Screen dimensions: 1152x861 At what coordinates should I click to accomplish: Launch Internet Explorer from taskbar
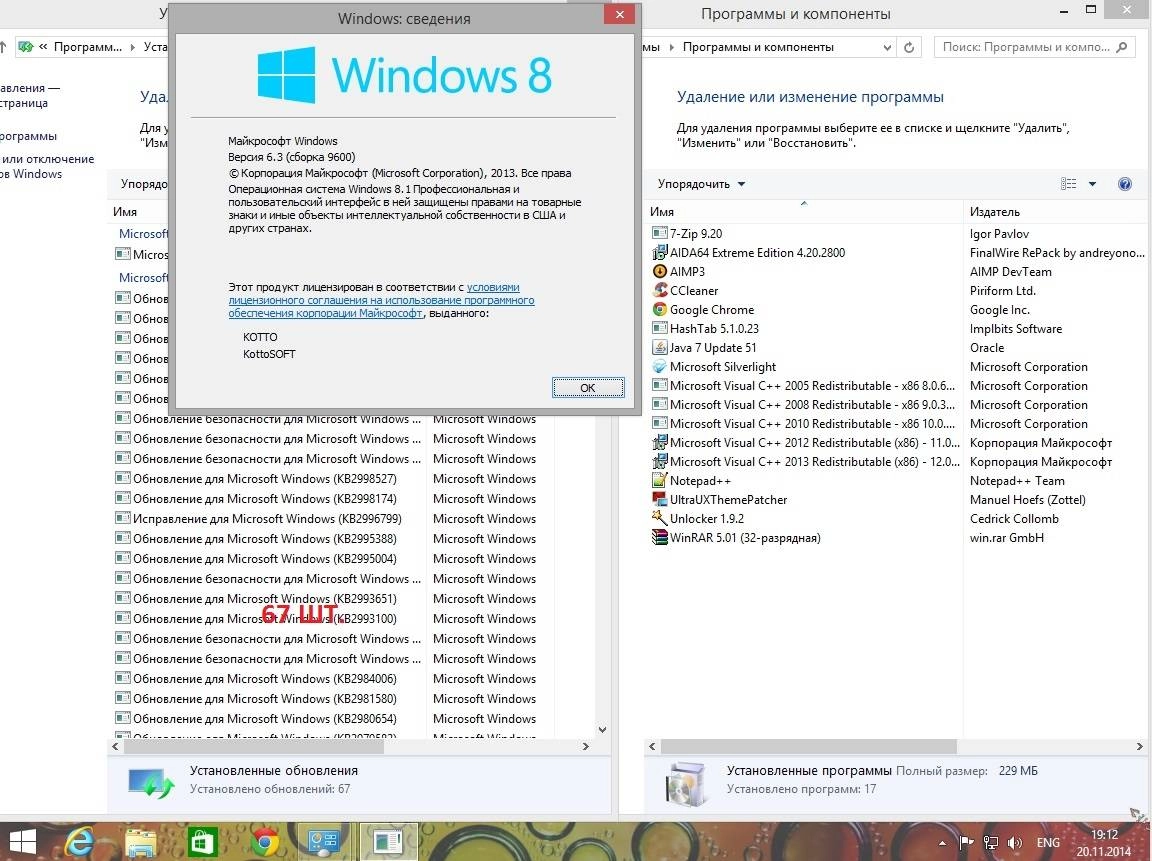[x=79, y=842]
